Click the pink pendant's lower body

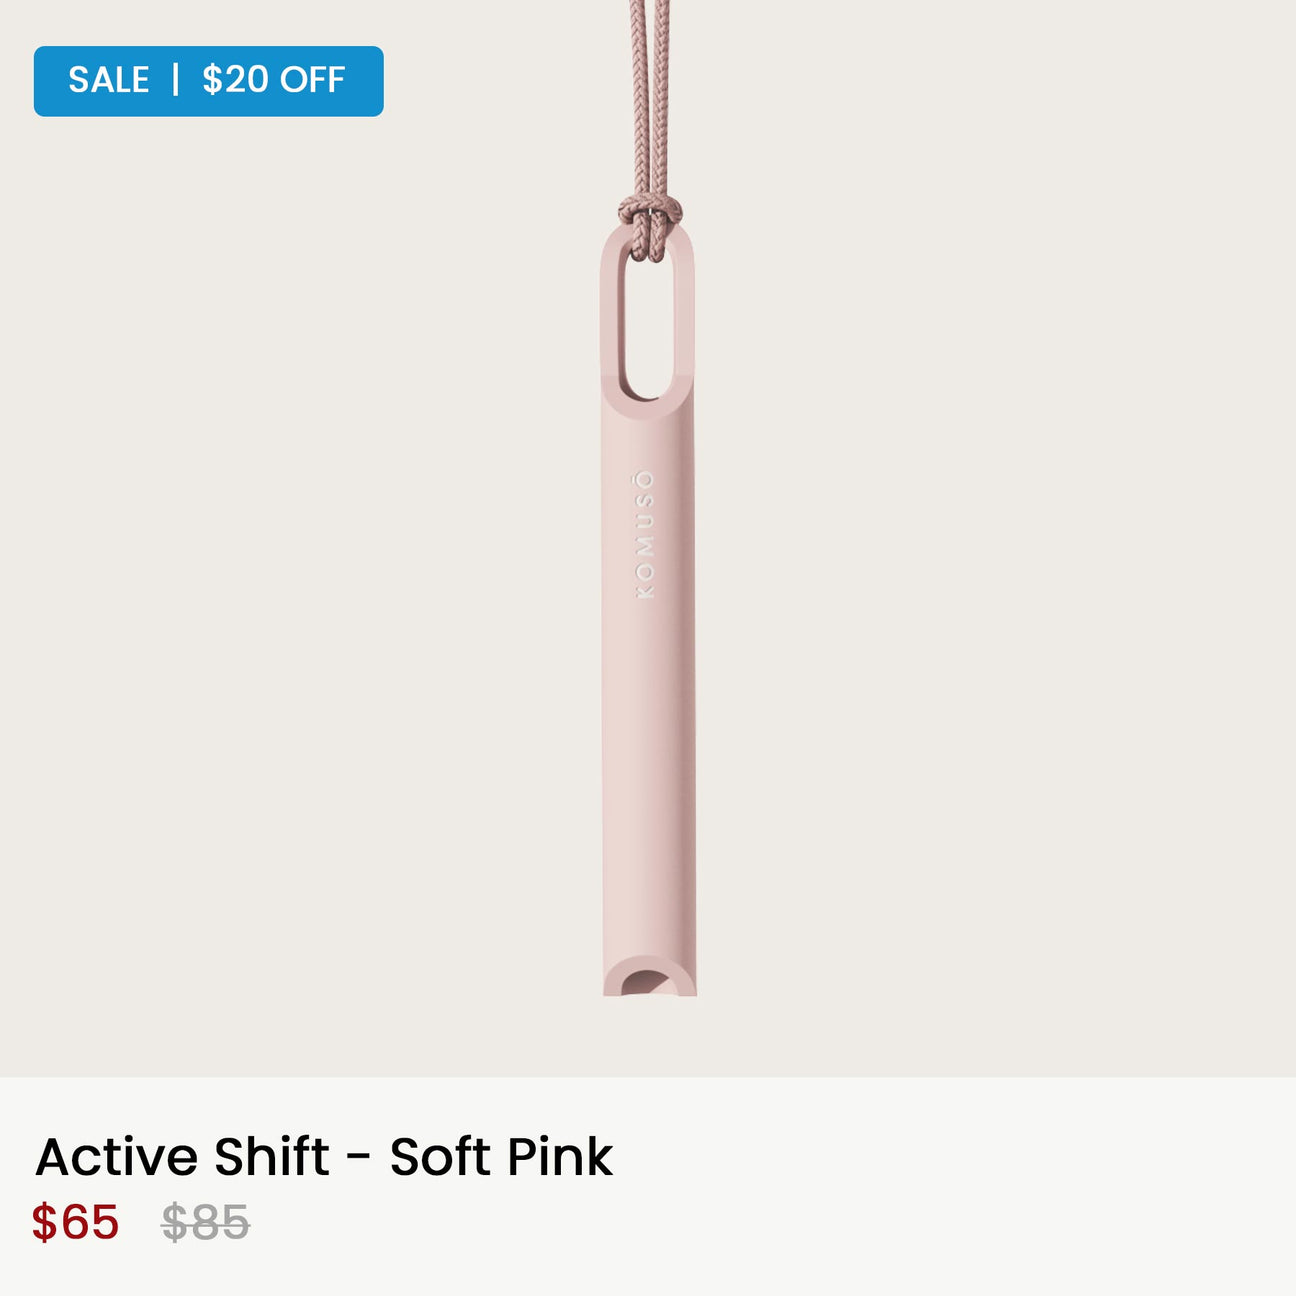coord(648,800)
